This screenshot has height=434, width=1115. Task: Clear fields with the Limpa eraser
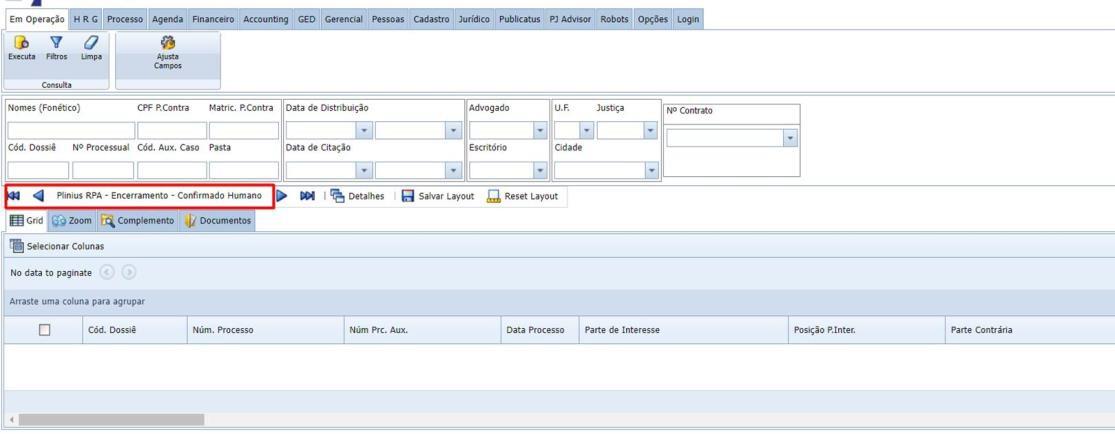click(91, 48)
